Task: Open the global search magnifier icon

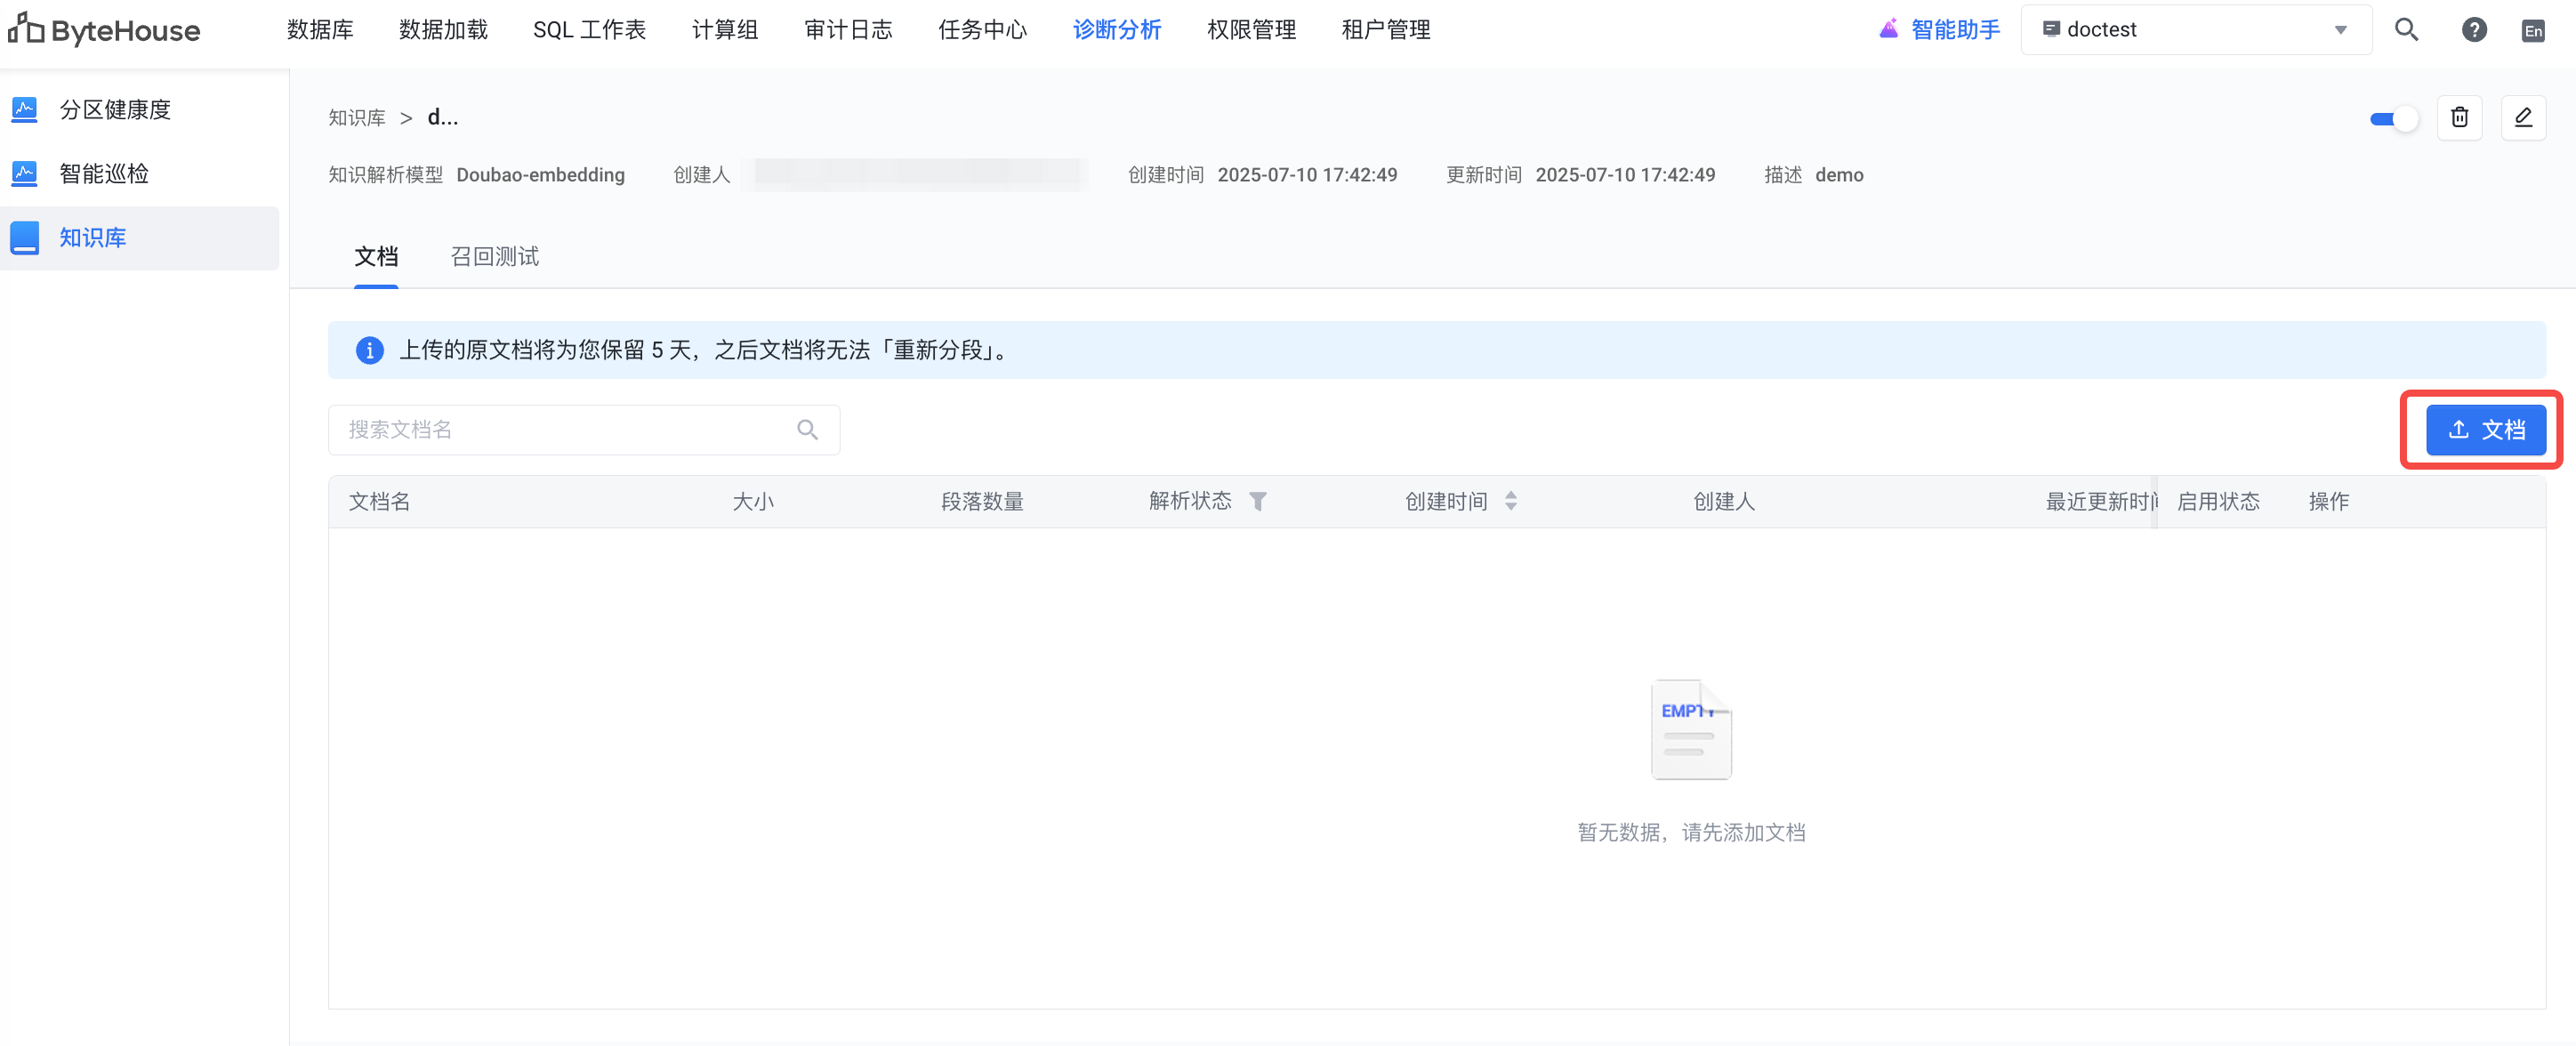Action: pyautogui.click(x=2406, y=30)
